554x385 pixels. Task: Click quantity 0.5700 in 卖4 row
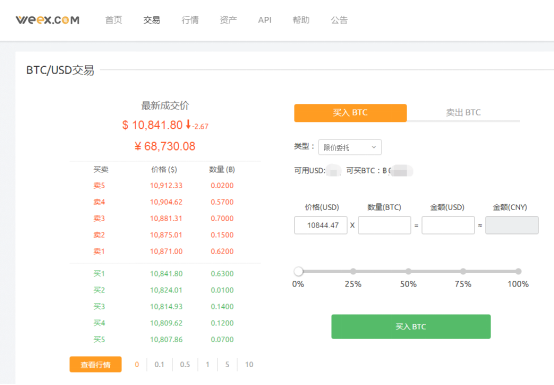pos(222,202)
